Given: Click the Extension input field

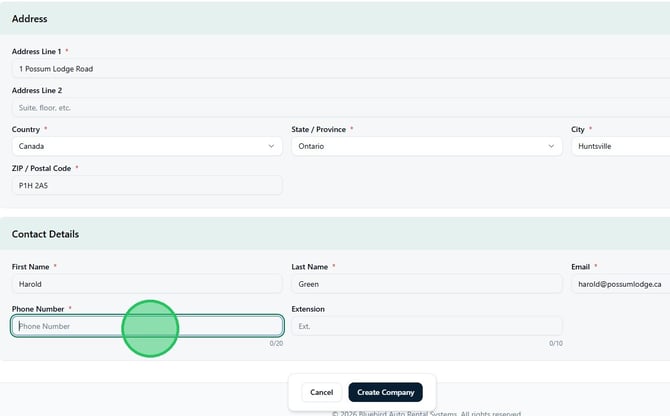Looking at the screenshot, I should [427, 326].
